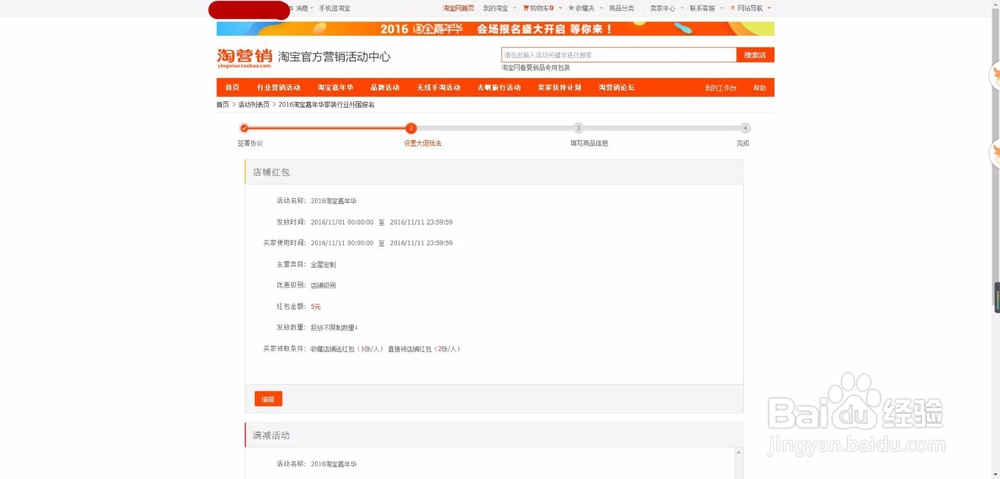Click the dark side tab on right edge

pos(997,297)
